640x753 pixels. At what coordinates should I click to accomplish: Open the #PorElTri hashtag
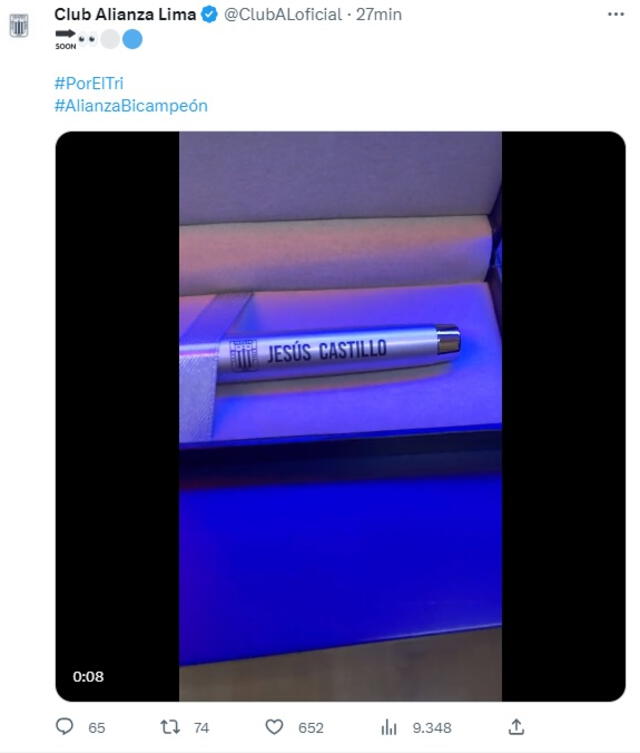(x=89, y=83)
